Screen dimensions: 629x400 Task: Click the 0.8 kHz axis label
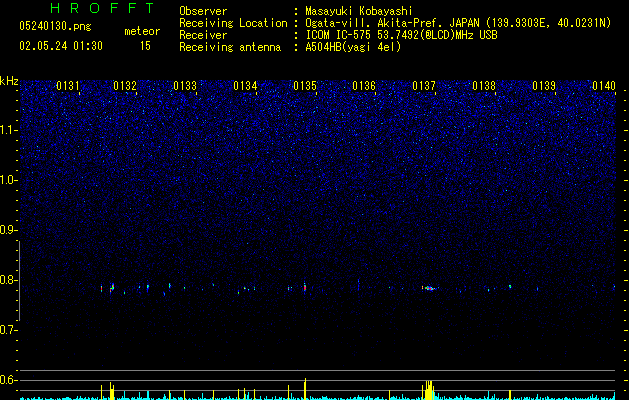(8, 280)
